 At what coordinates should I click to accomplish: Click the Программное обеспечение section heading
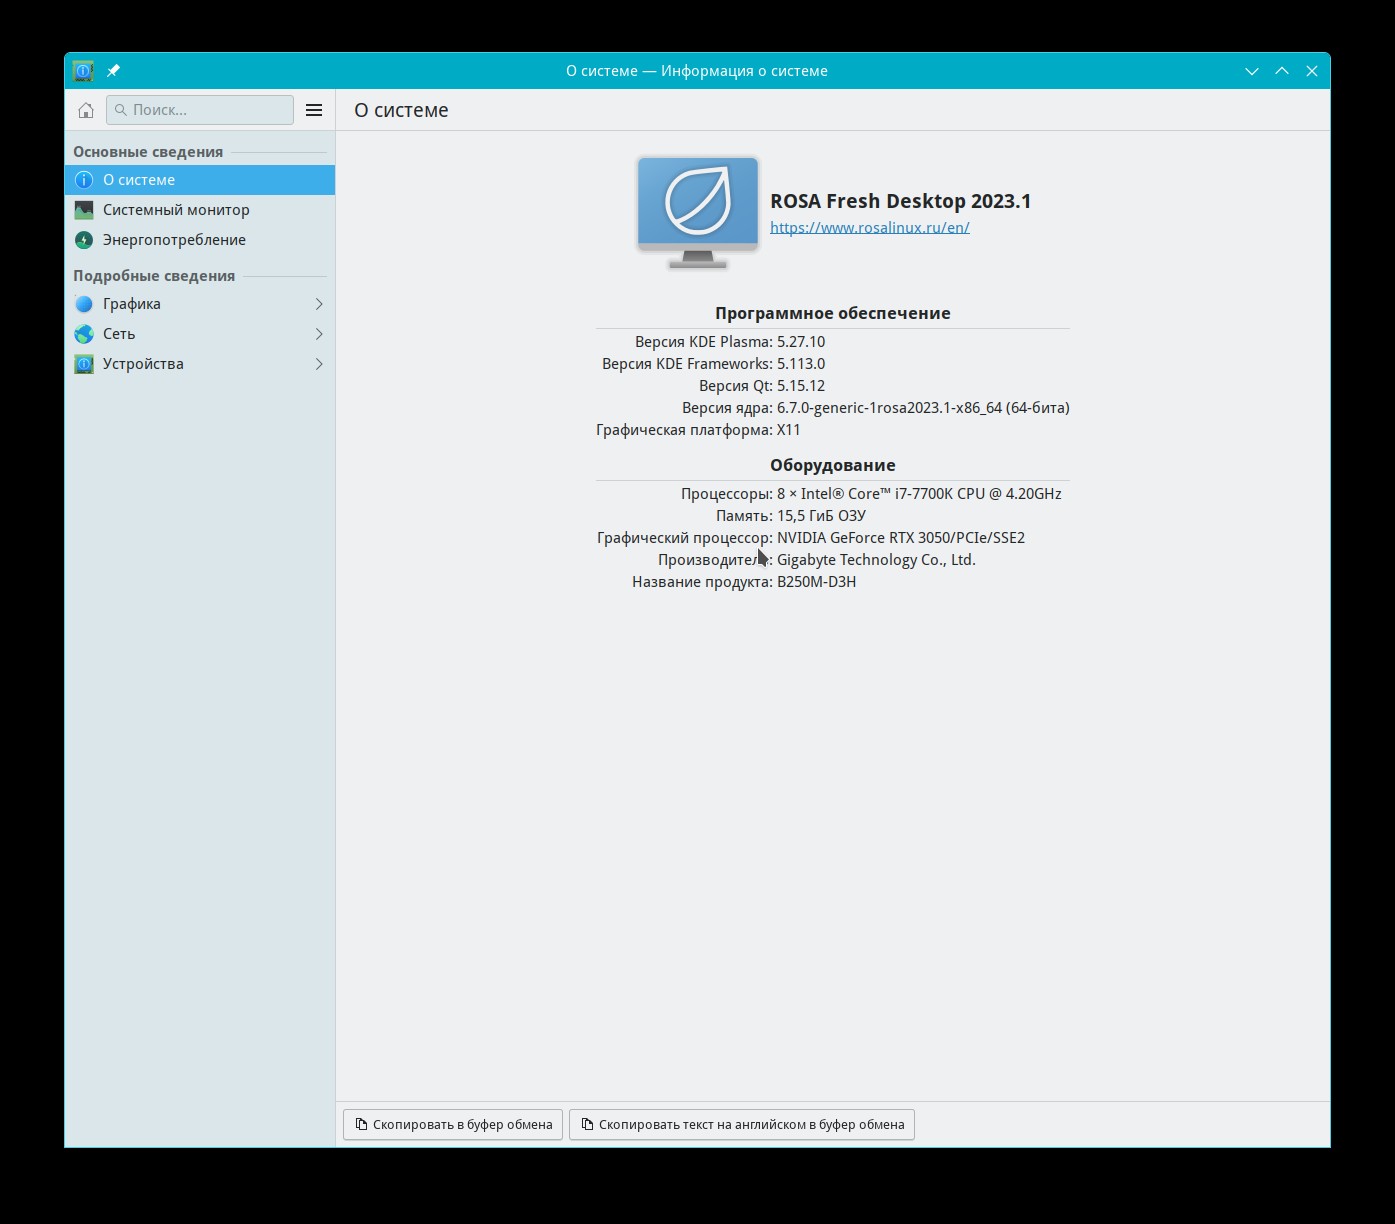coord(833,313)
